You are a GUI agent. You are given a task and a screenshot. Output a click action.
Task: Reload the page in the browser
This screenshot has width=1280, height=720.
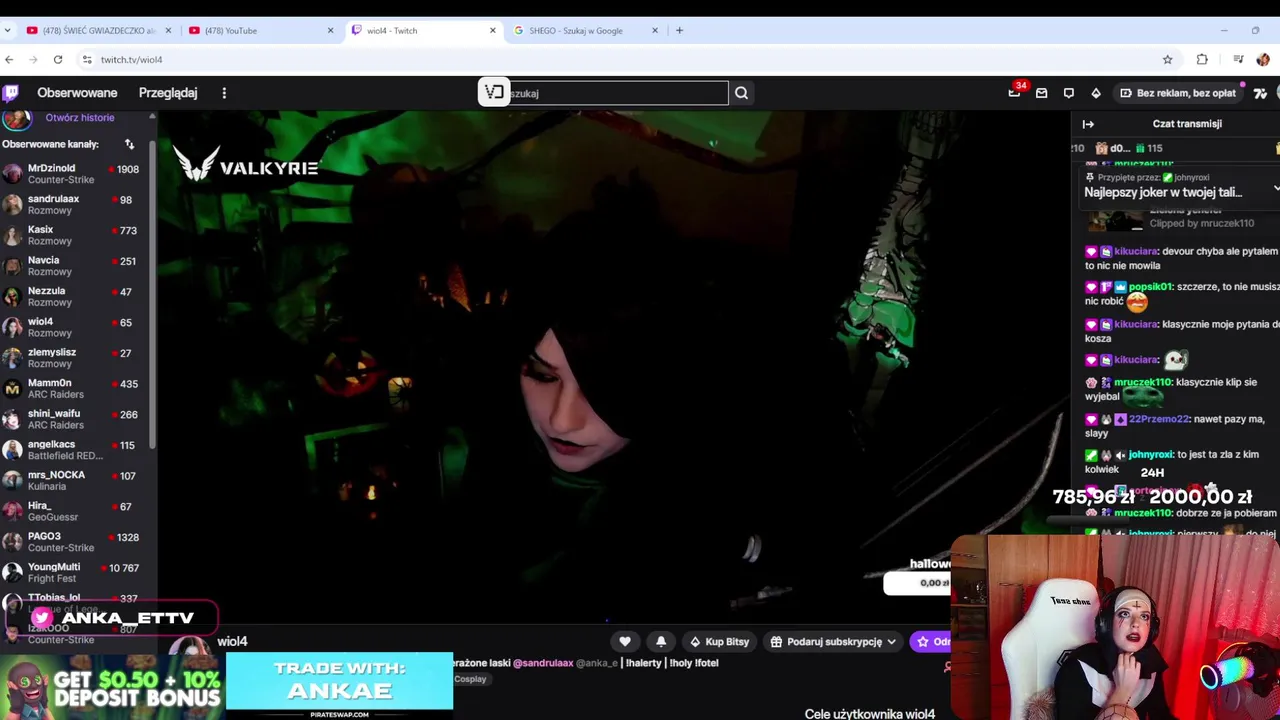[x=58, y=60]
